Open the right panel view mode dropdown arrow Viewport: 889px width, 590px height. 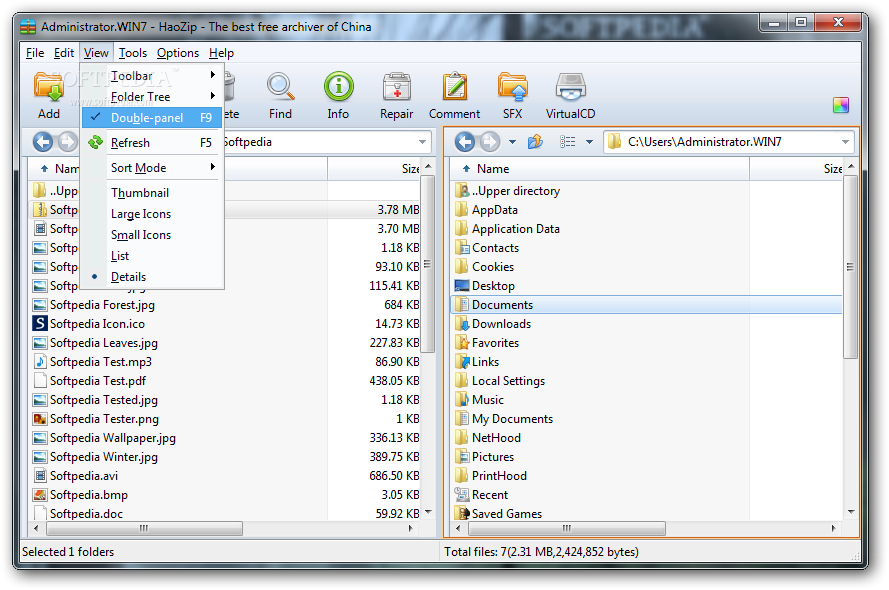click(x=589, y=142)
